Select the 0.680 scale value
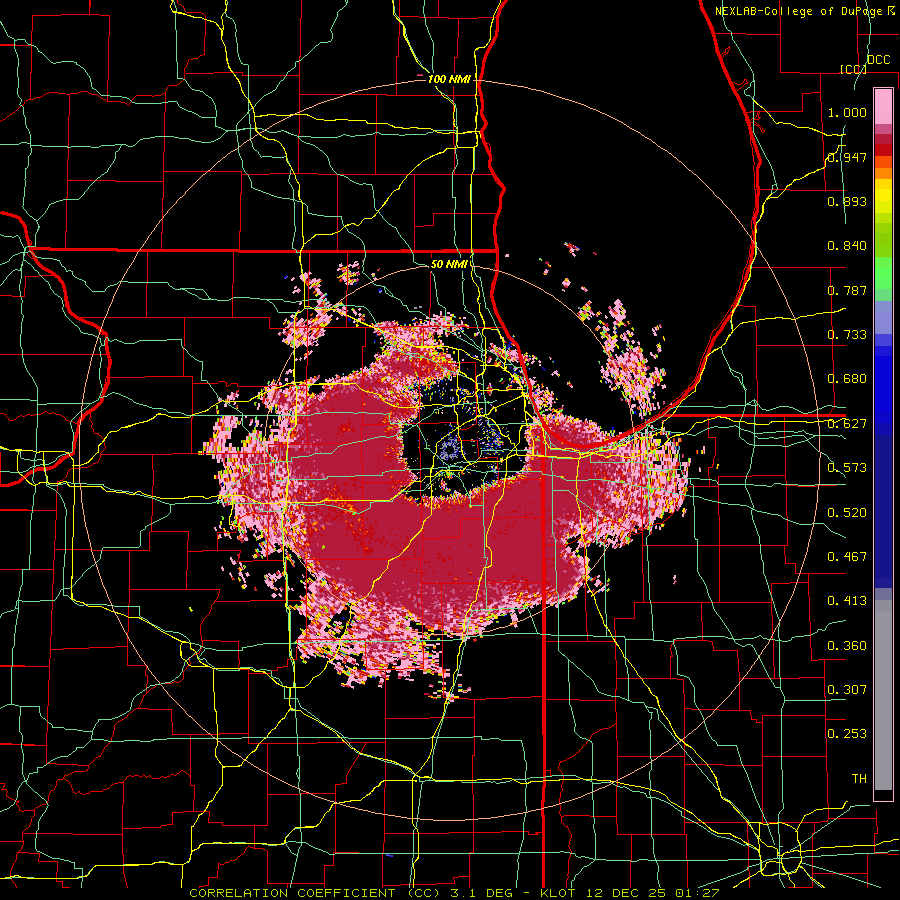This screenshot has width=900, height=900. tap(847, 379)
